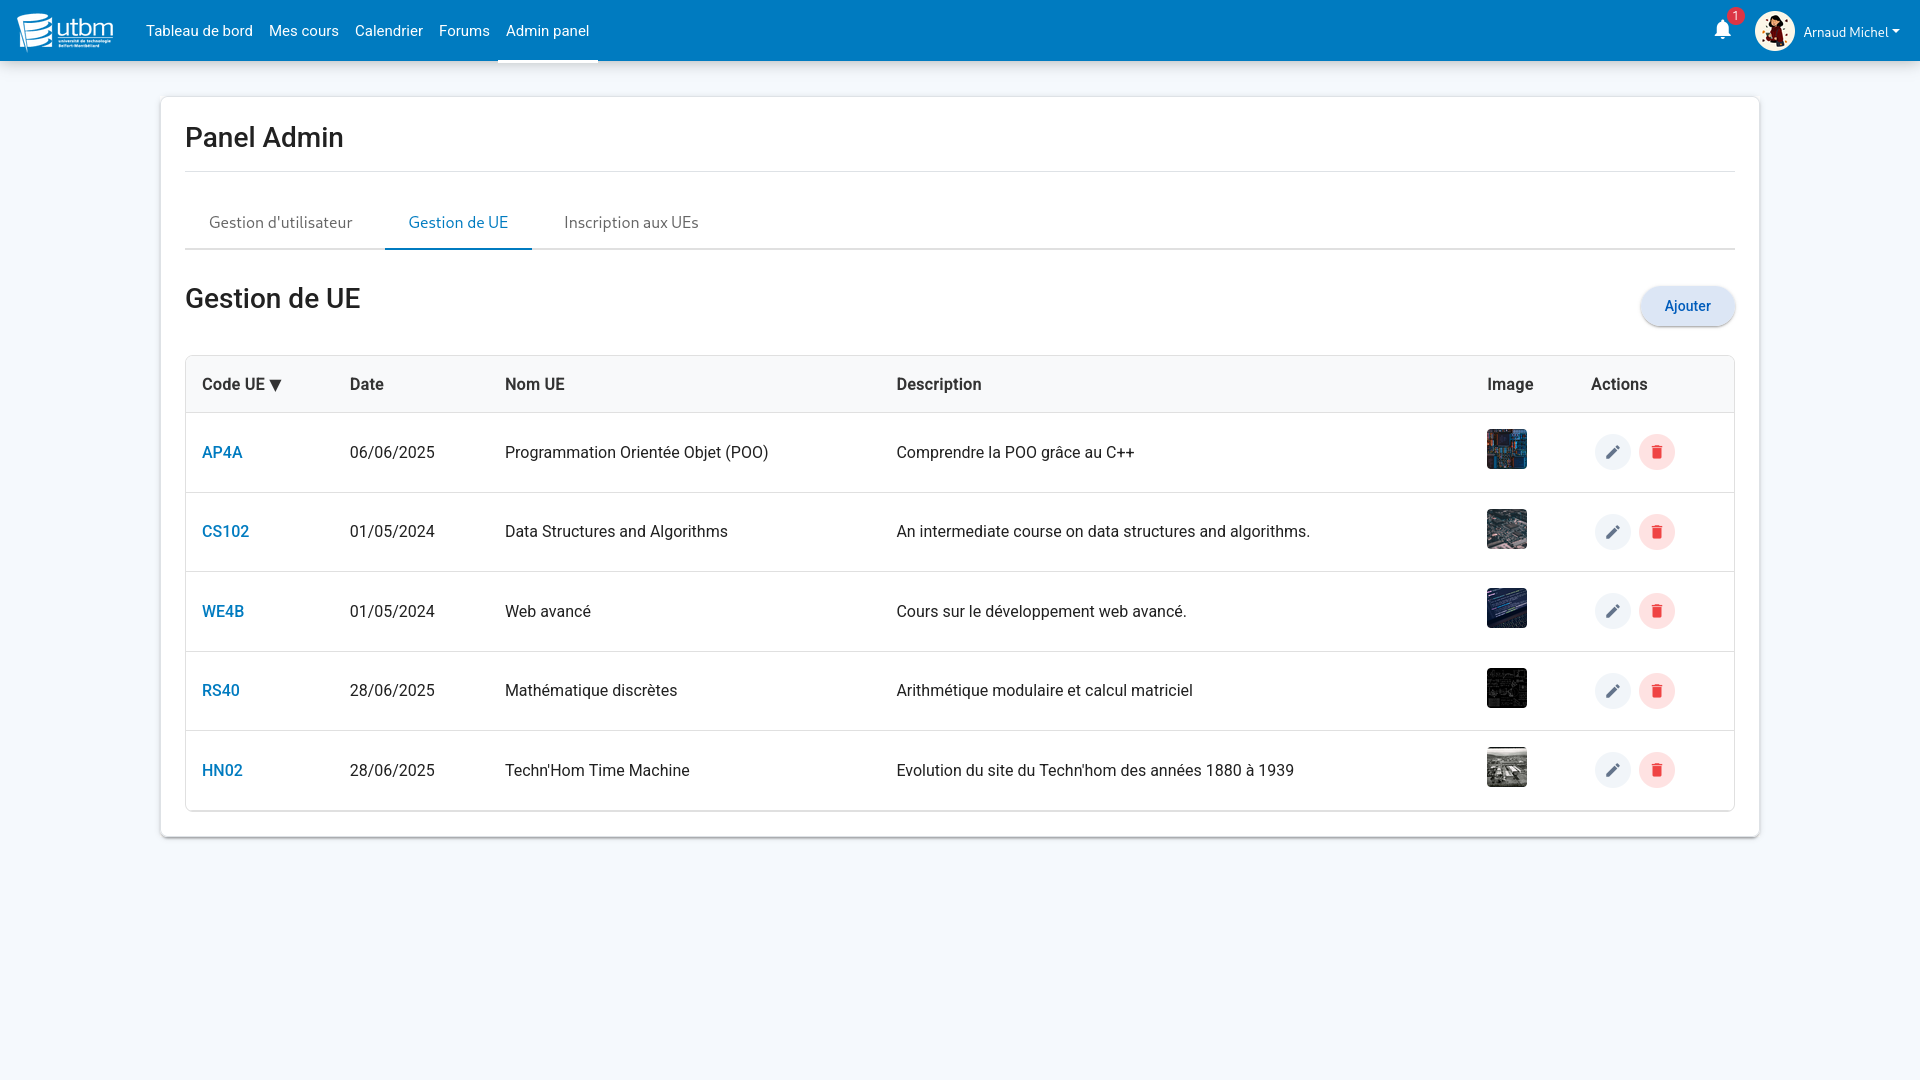Click the Ajouter button

click(x=1687, y=306)
